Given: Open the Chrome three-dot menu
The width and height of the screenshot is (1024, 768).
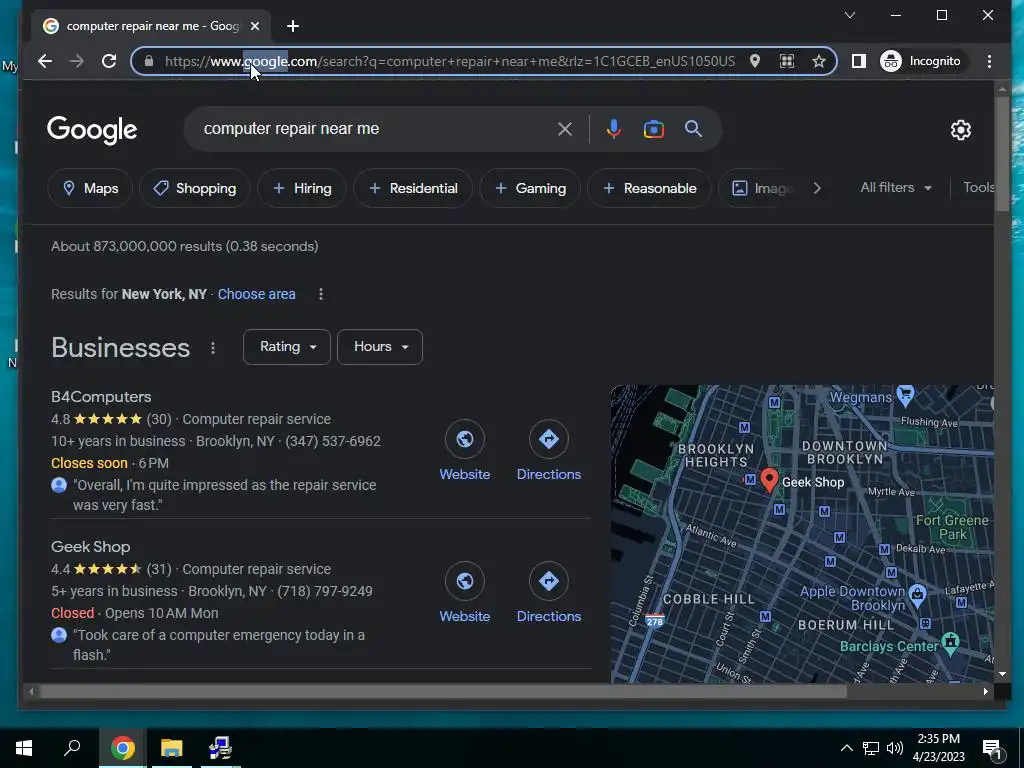Looking at the screenshot, I should (x=989, y=61).
